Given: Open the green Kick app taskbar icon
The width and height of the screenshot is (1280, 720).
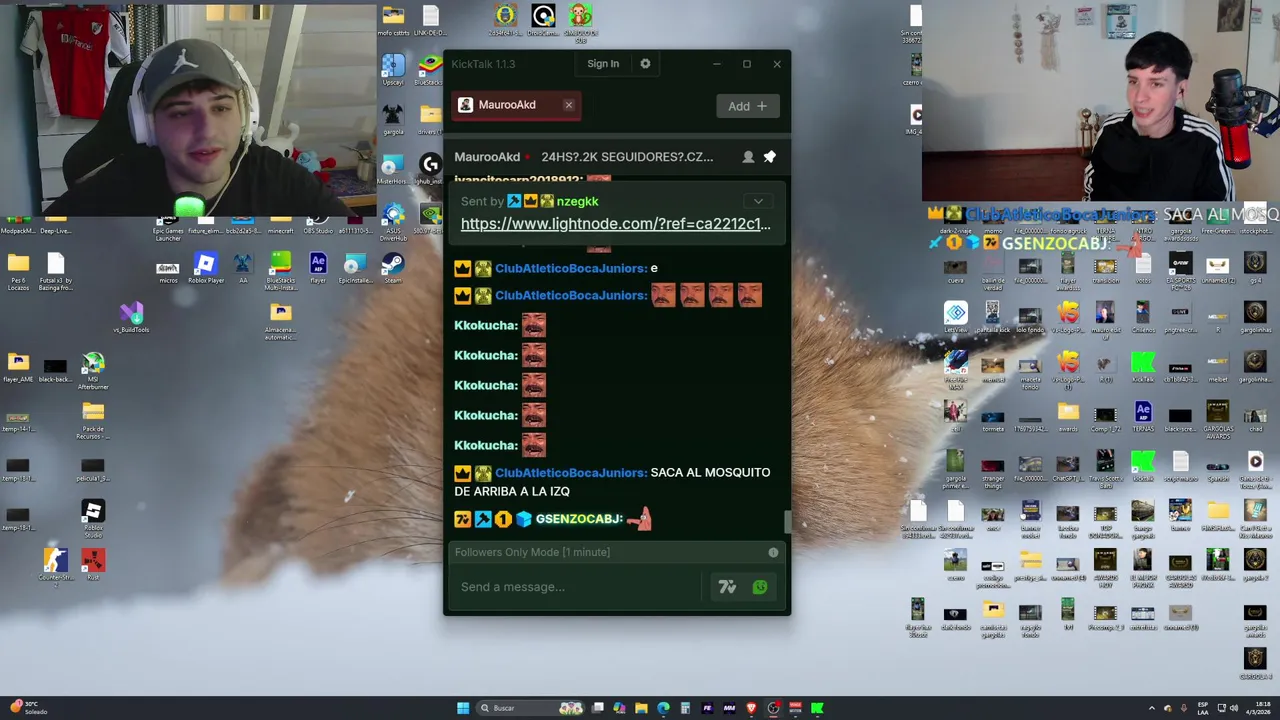Looking at the screenshot, I should tap(817, 708).
